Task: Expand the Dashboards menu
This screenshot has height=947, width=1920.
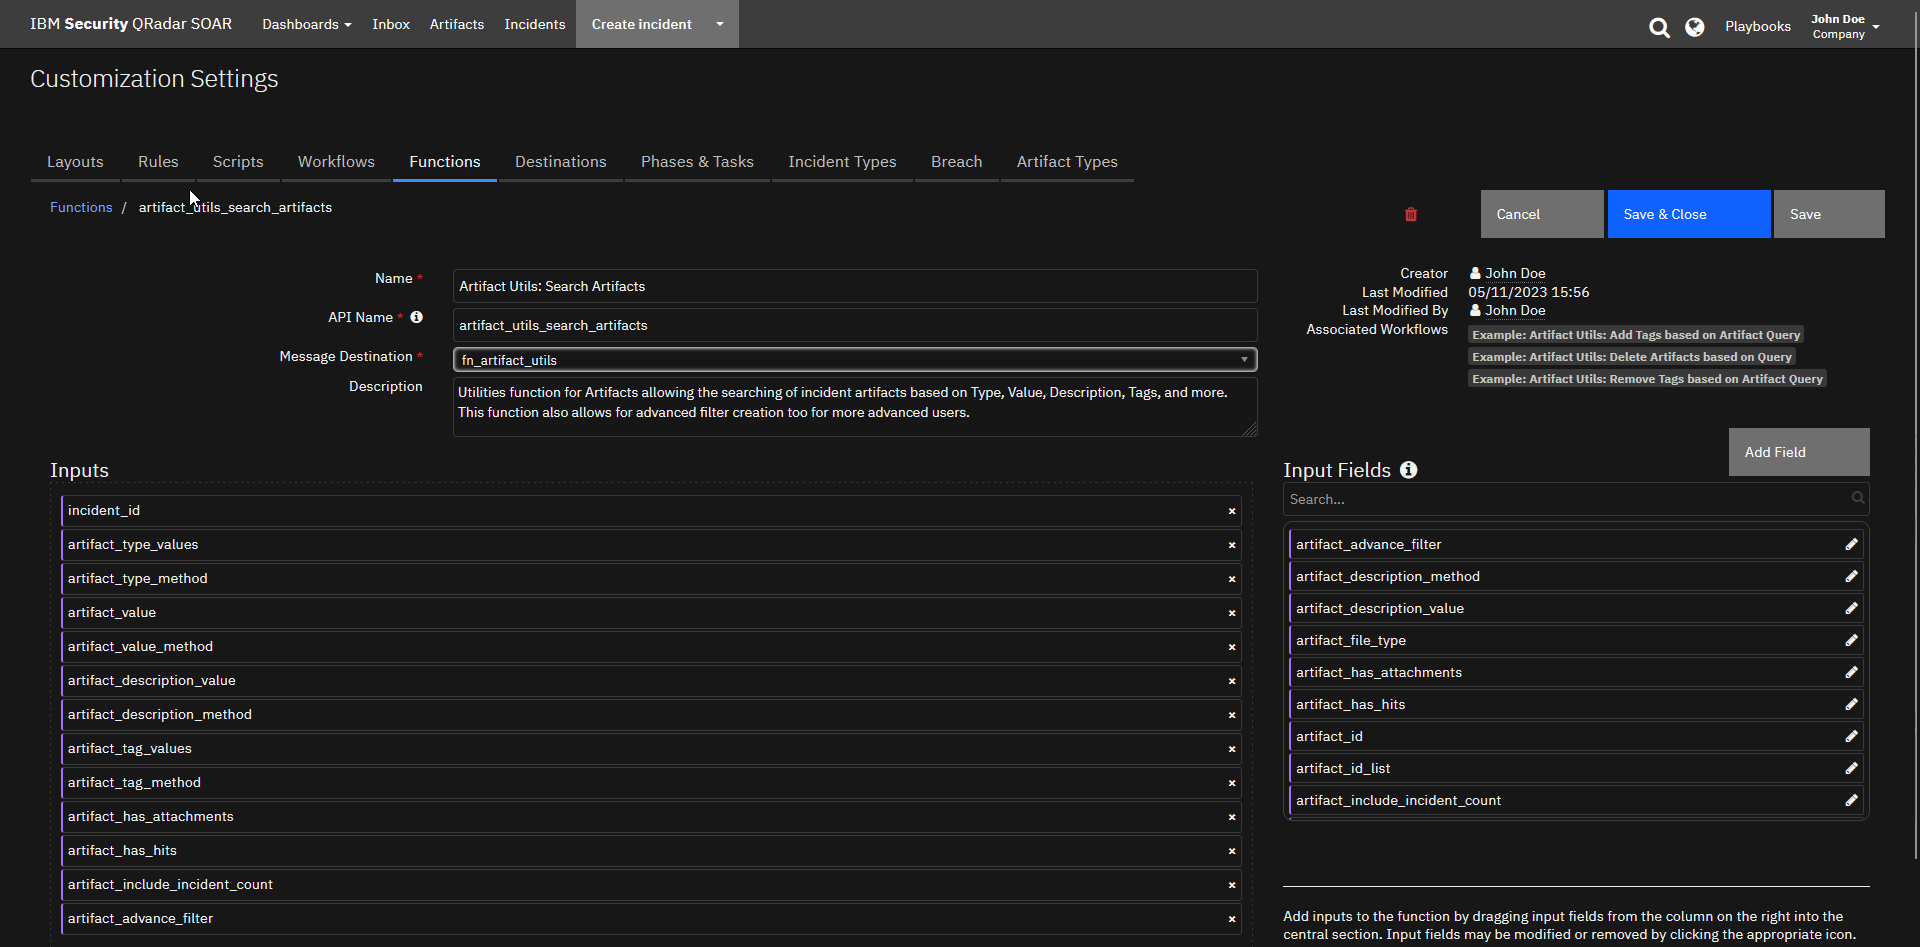Action: tap(306, 24)
